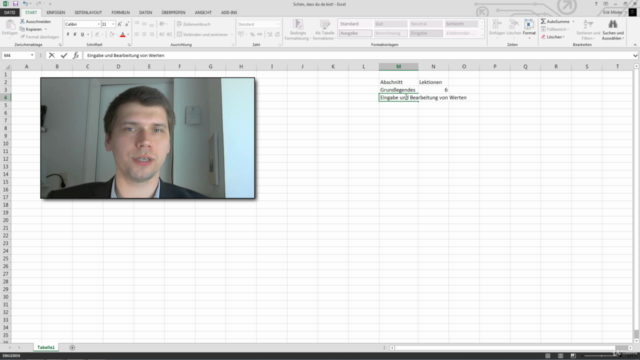
Task: Click the Undo arrow in quick access toolbar
Action: [x=25, y=4]
